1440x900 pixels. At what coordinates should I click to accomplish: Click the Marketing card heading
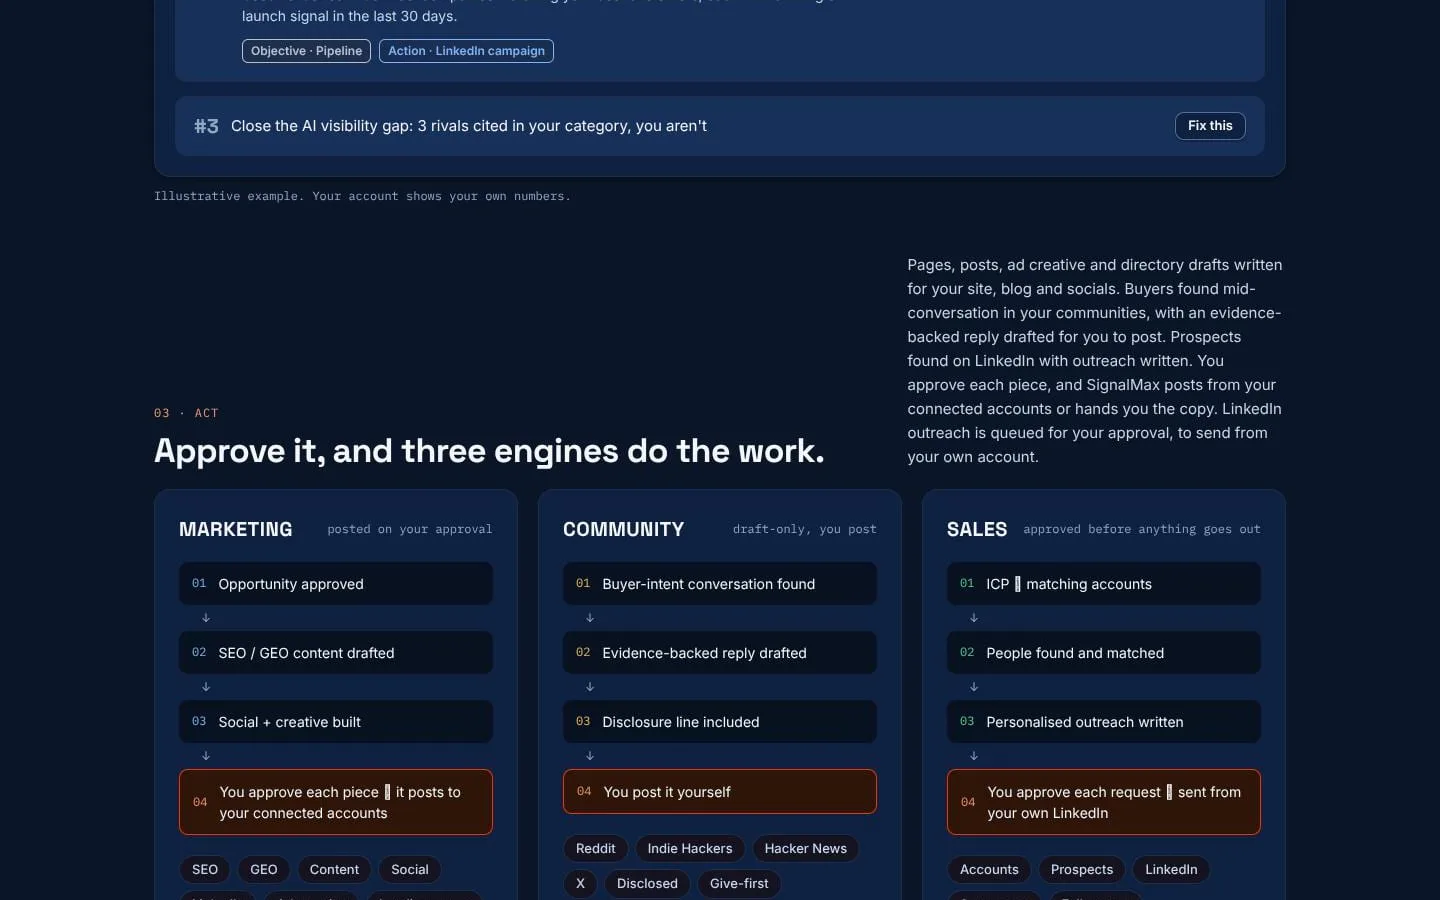236,529
